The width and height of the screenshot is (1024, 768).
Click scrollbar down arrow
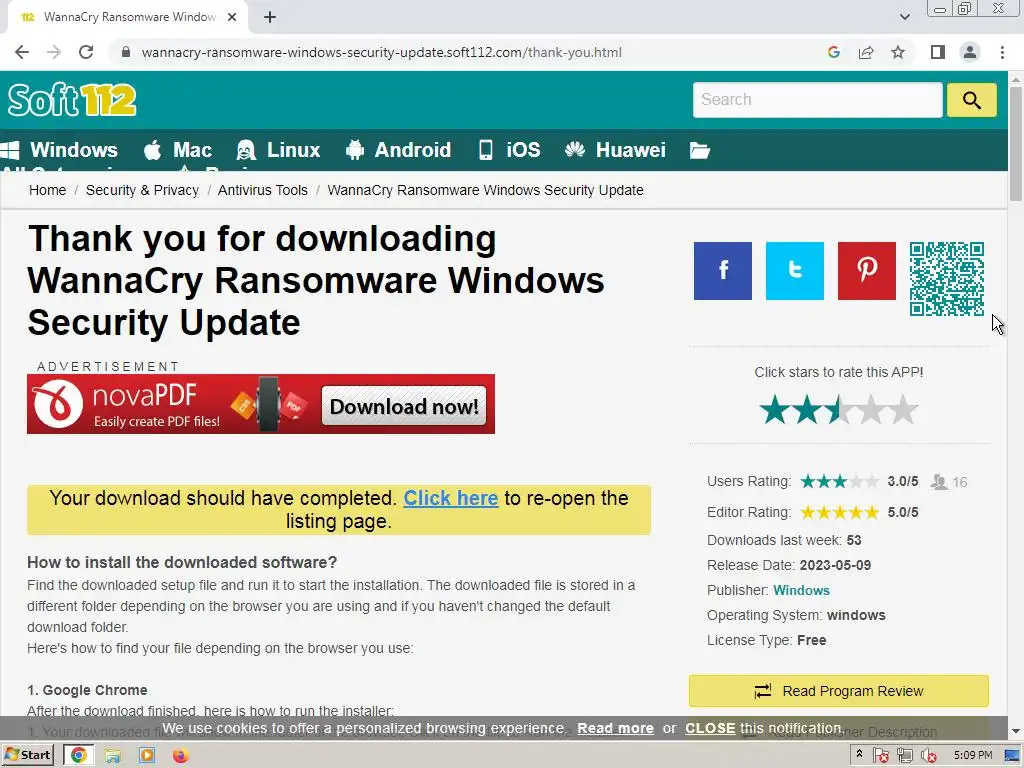click(1016, 731)
